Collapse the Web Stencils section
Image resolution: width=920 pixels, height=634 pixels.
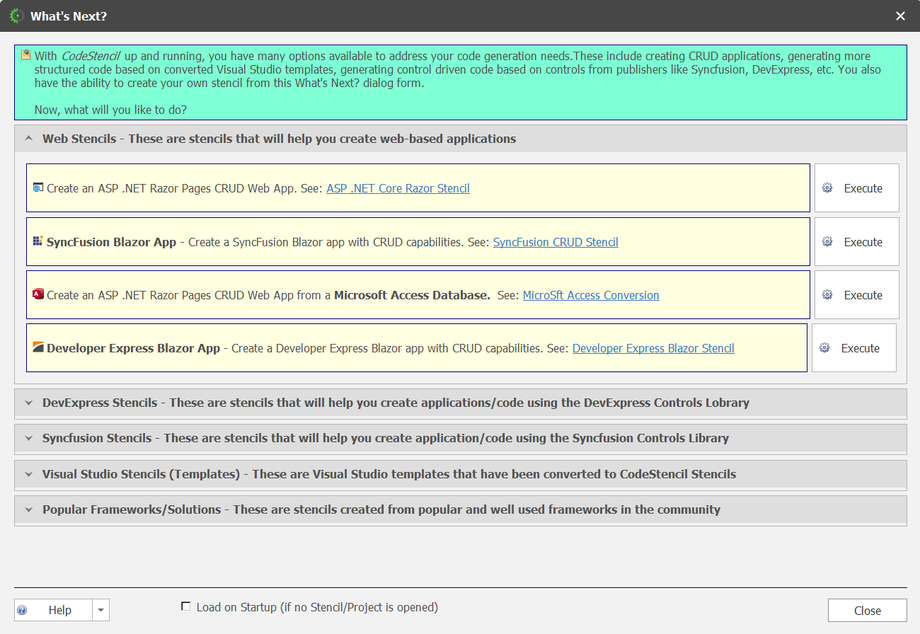[x=28, y=139]
